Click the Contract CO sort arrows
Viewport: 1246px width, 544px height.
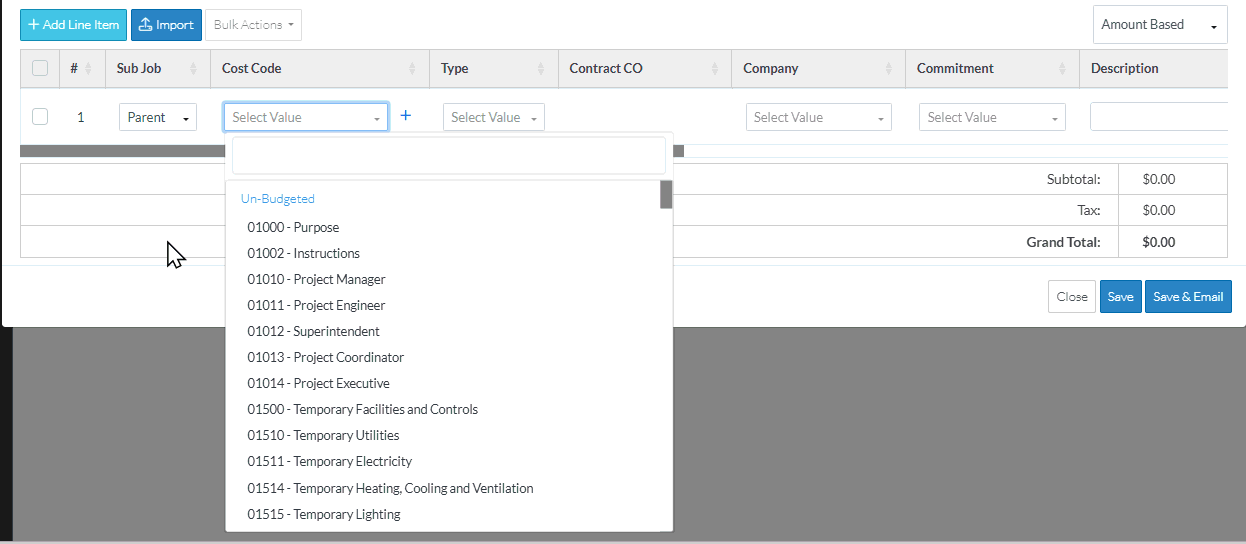715,69
